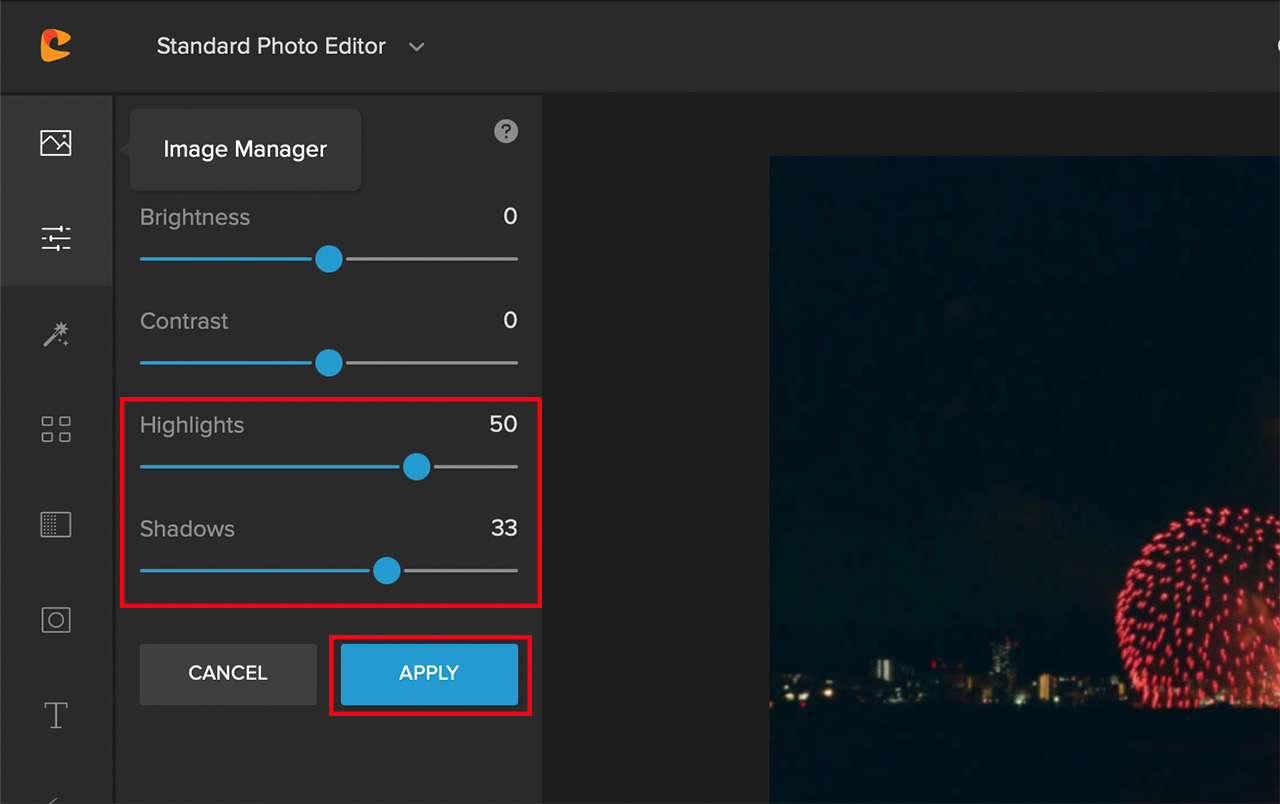Apply the current adjustments
This screenshot has width=1280, height=804.
coord(429,674)
